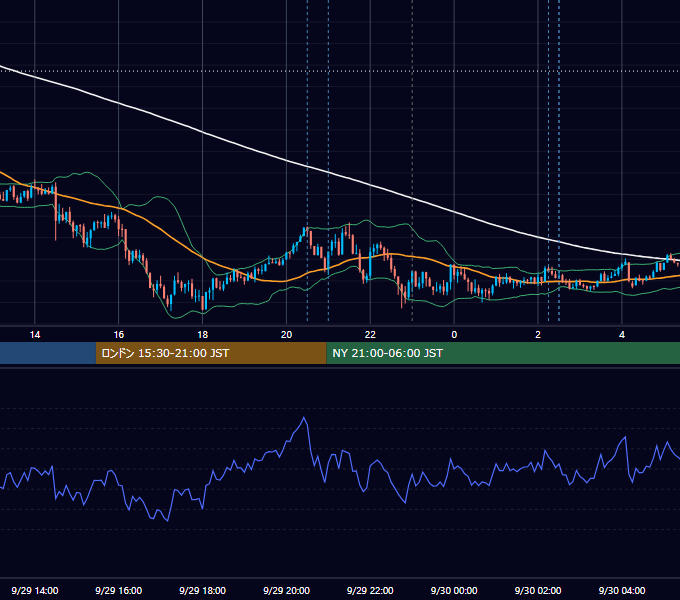Click the NY 21:00-06:00 JST session bar
The height and width of the screenshot is (600, 680).
(x=503, y=353)
